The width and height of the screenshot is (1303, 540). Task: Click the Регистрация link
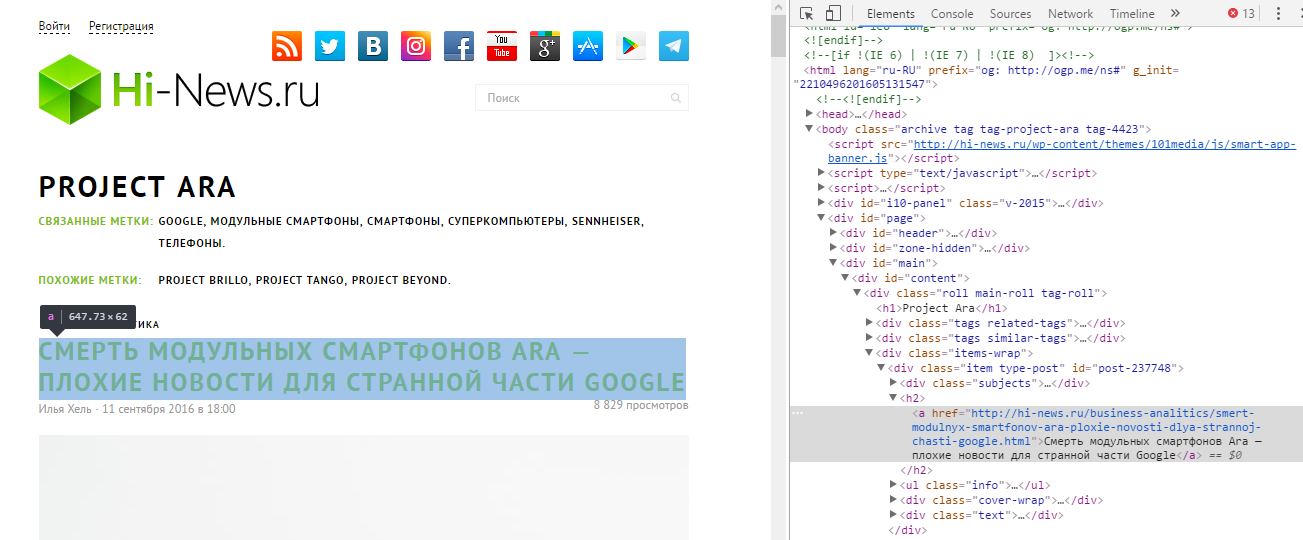tap(121, 26)
